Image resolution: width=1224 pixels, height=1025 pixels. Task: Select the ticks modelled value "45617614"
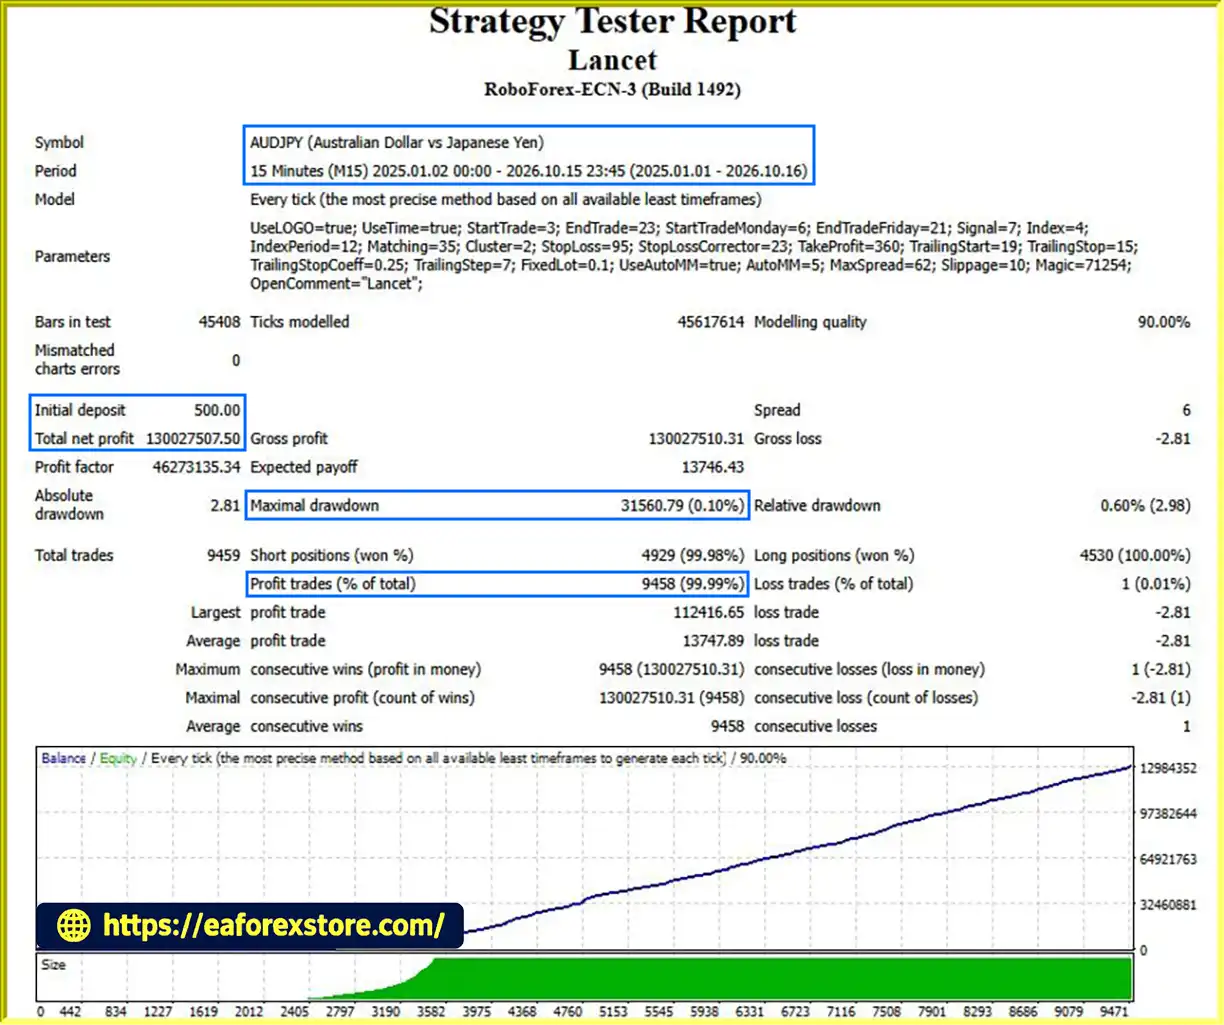710,322
